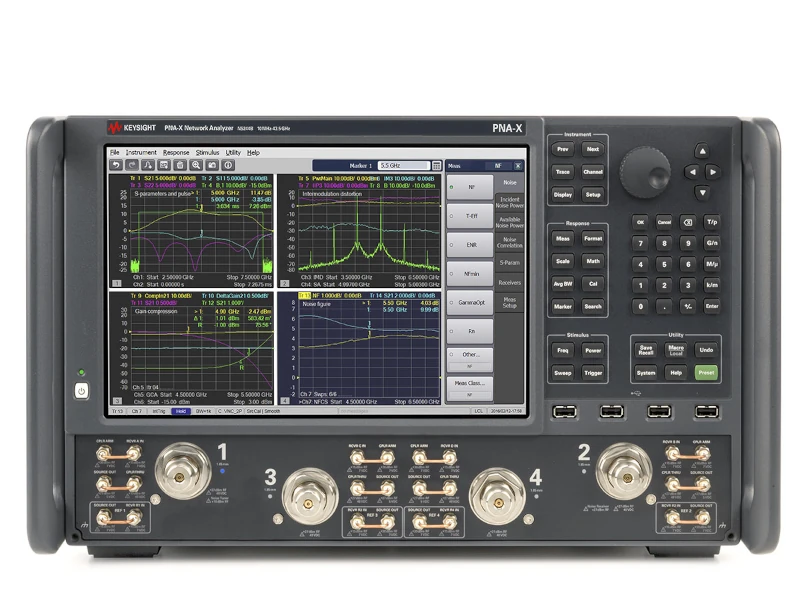This screenshot has height=600, width=800.
Task: Switch to Receivers softkey tab
Action: [x=510, y=283]
